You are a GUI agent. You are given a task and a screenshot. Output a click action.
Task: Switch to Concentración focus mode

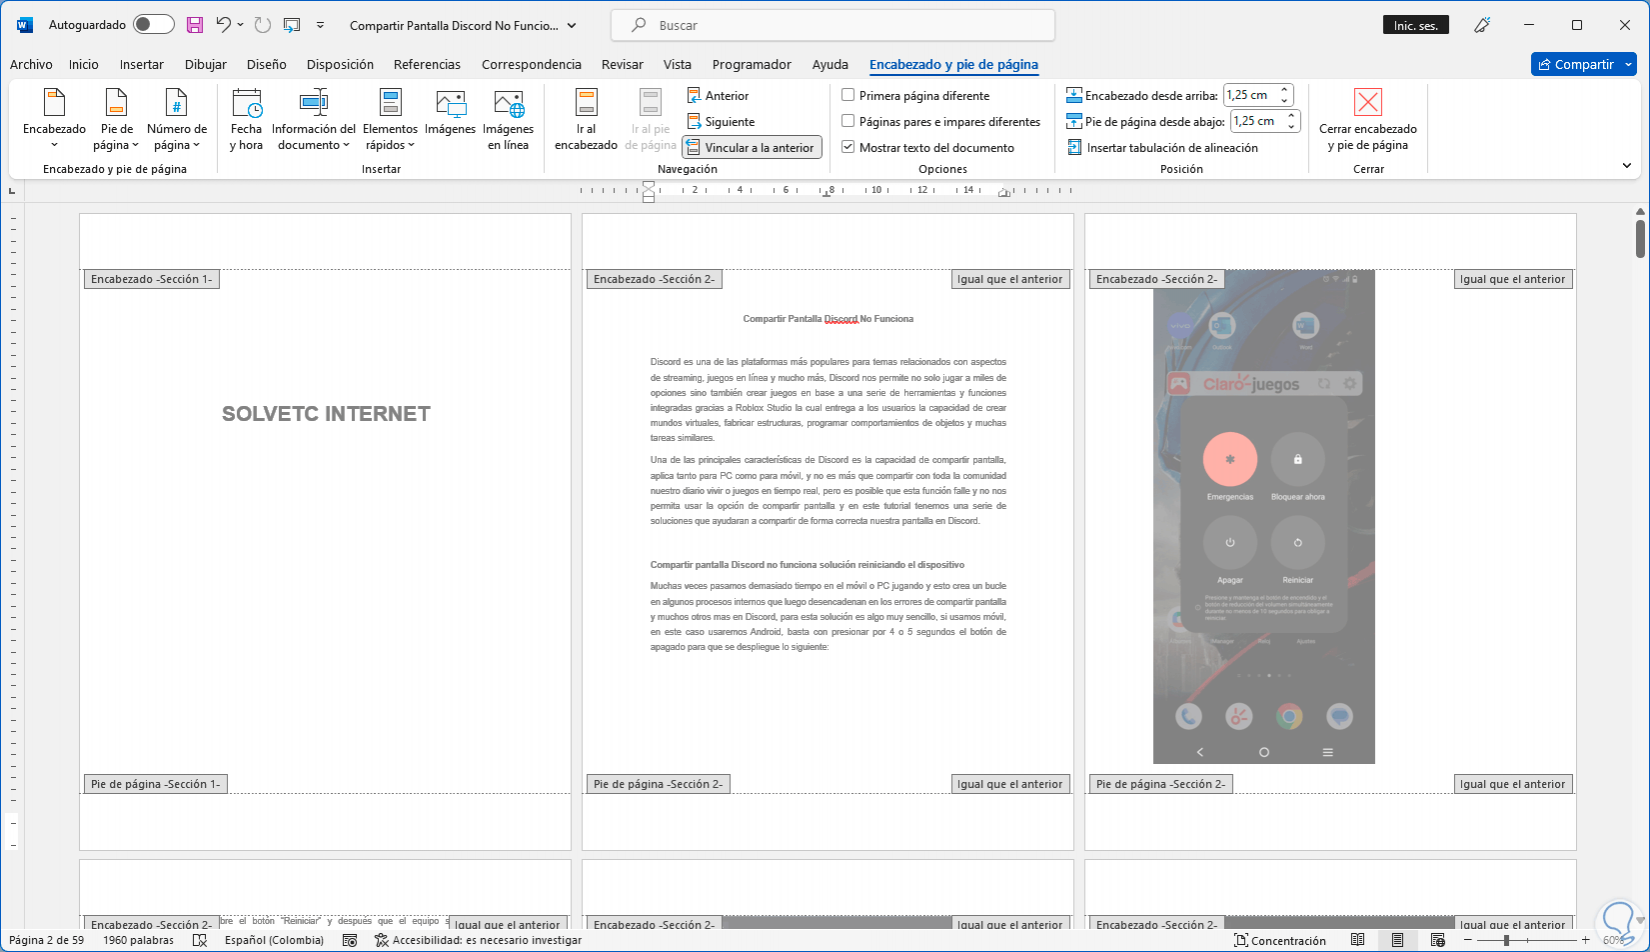point(1280,940)
